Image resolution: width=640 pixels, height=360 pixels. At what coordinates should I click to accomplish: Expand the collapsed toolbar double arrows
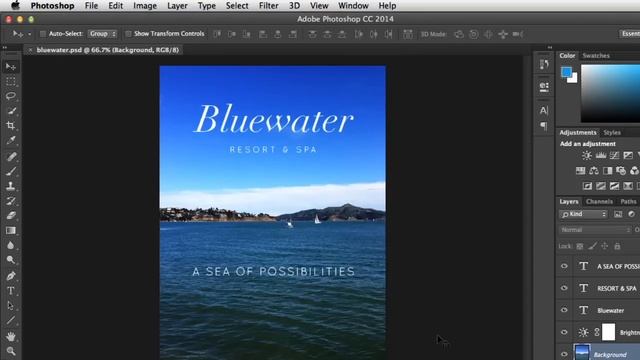point(5,47)
